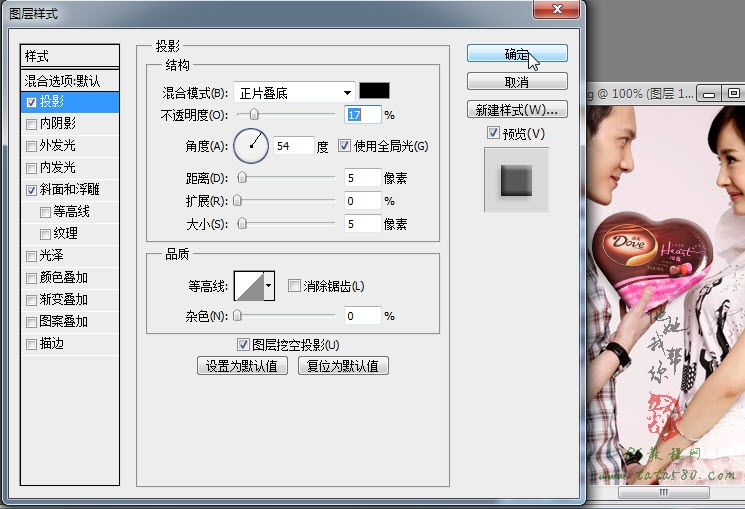Viewport: 745px width, 509px height.
Task: Enable the 外发光 checkbox
Action: pos(31,146)
